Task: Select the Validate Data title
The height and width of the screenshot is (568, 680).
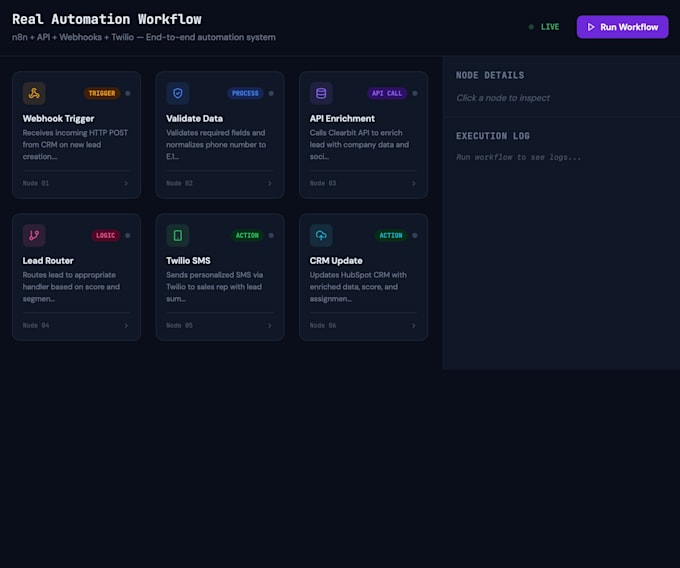Action: 194,118
